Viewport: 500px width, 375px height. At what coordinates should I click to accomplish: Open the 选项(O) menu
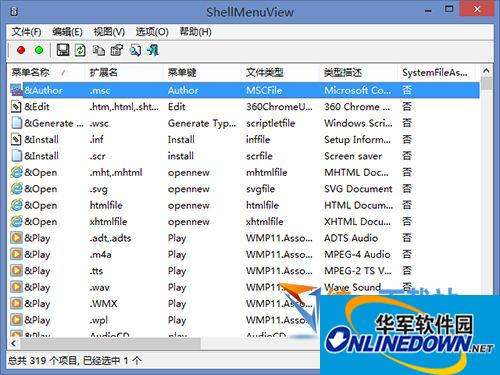point(152,32)
